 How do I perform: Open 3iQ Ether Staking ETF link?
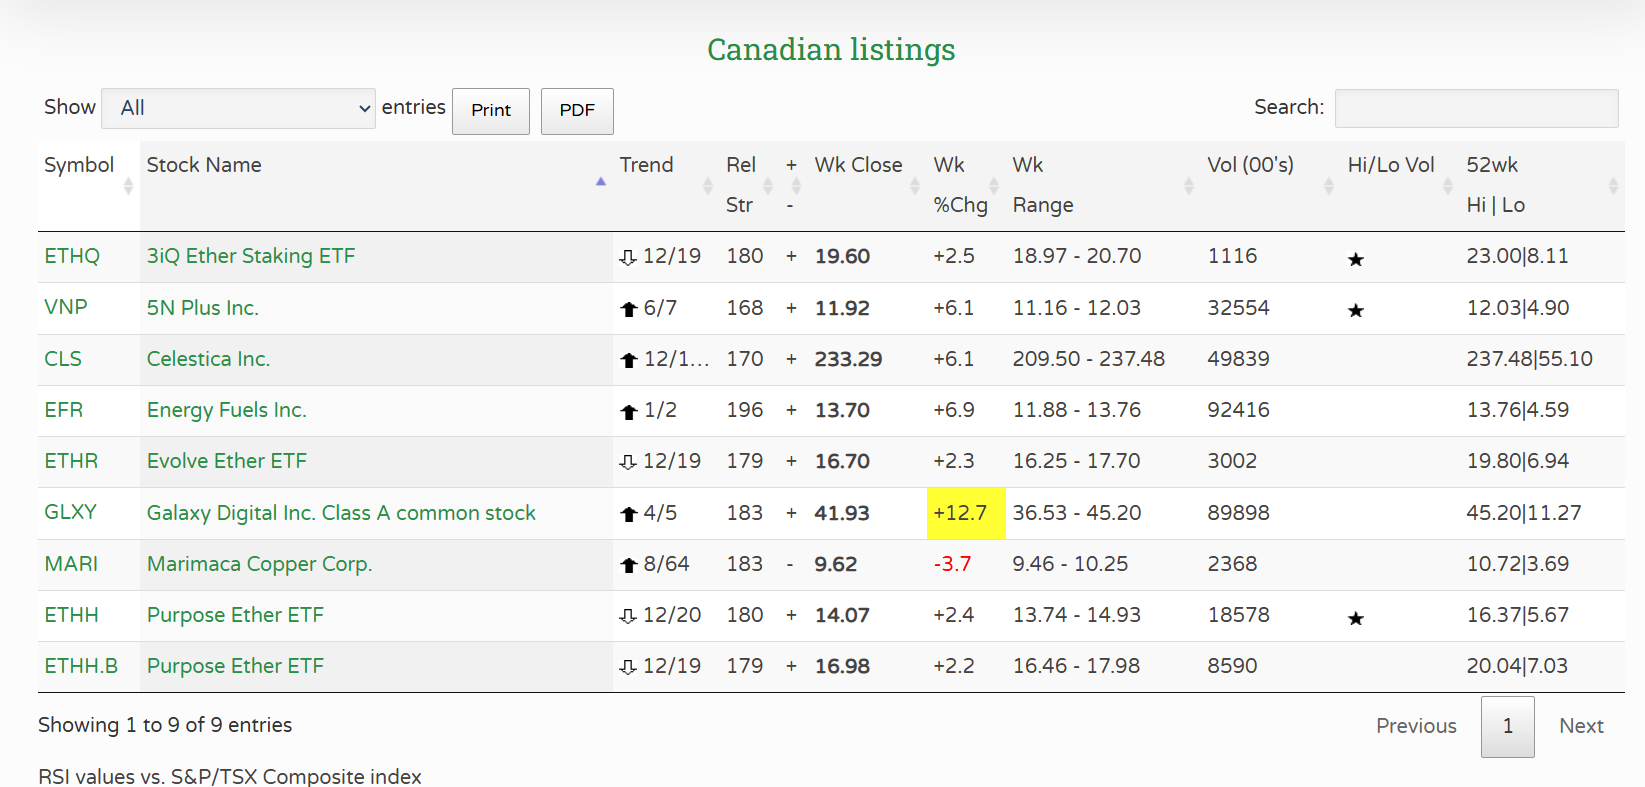pos(251,256)
